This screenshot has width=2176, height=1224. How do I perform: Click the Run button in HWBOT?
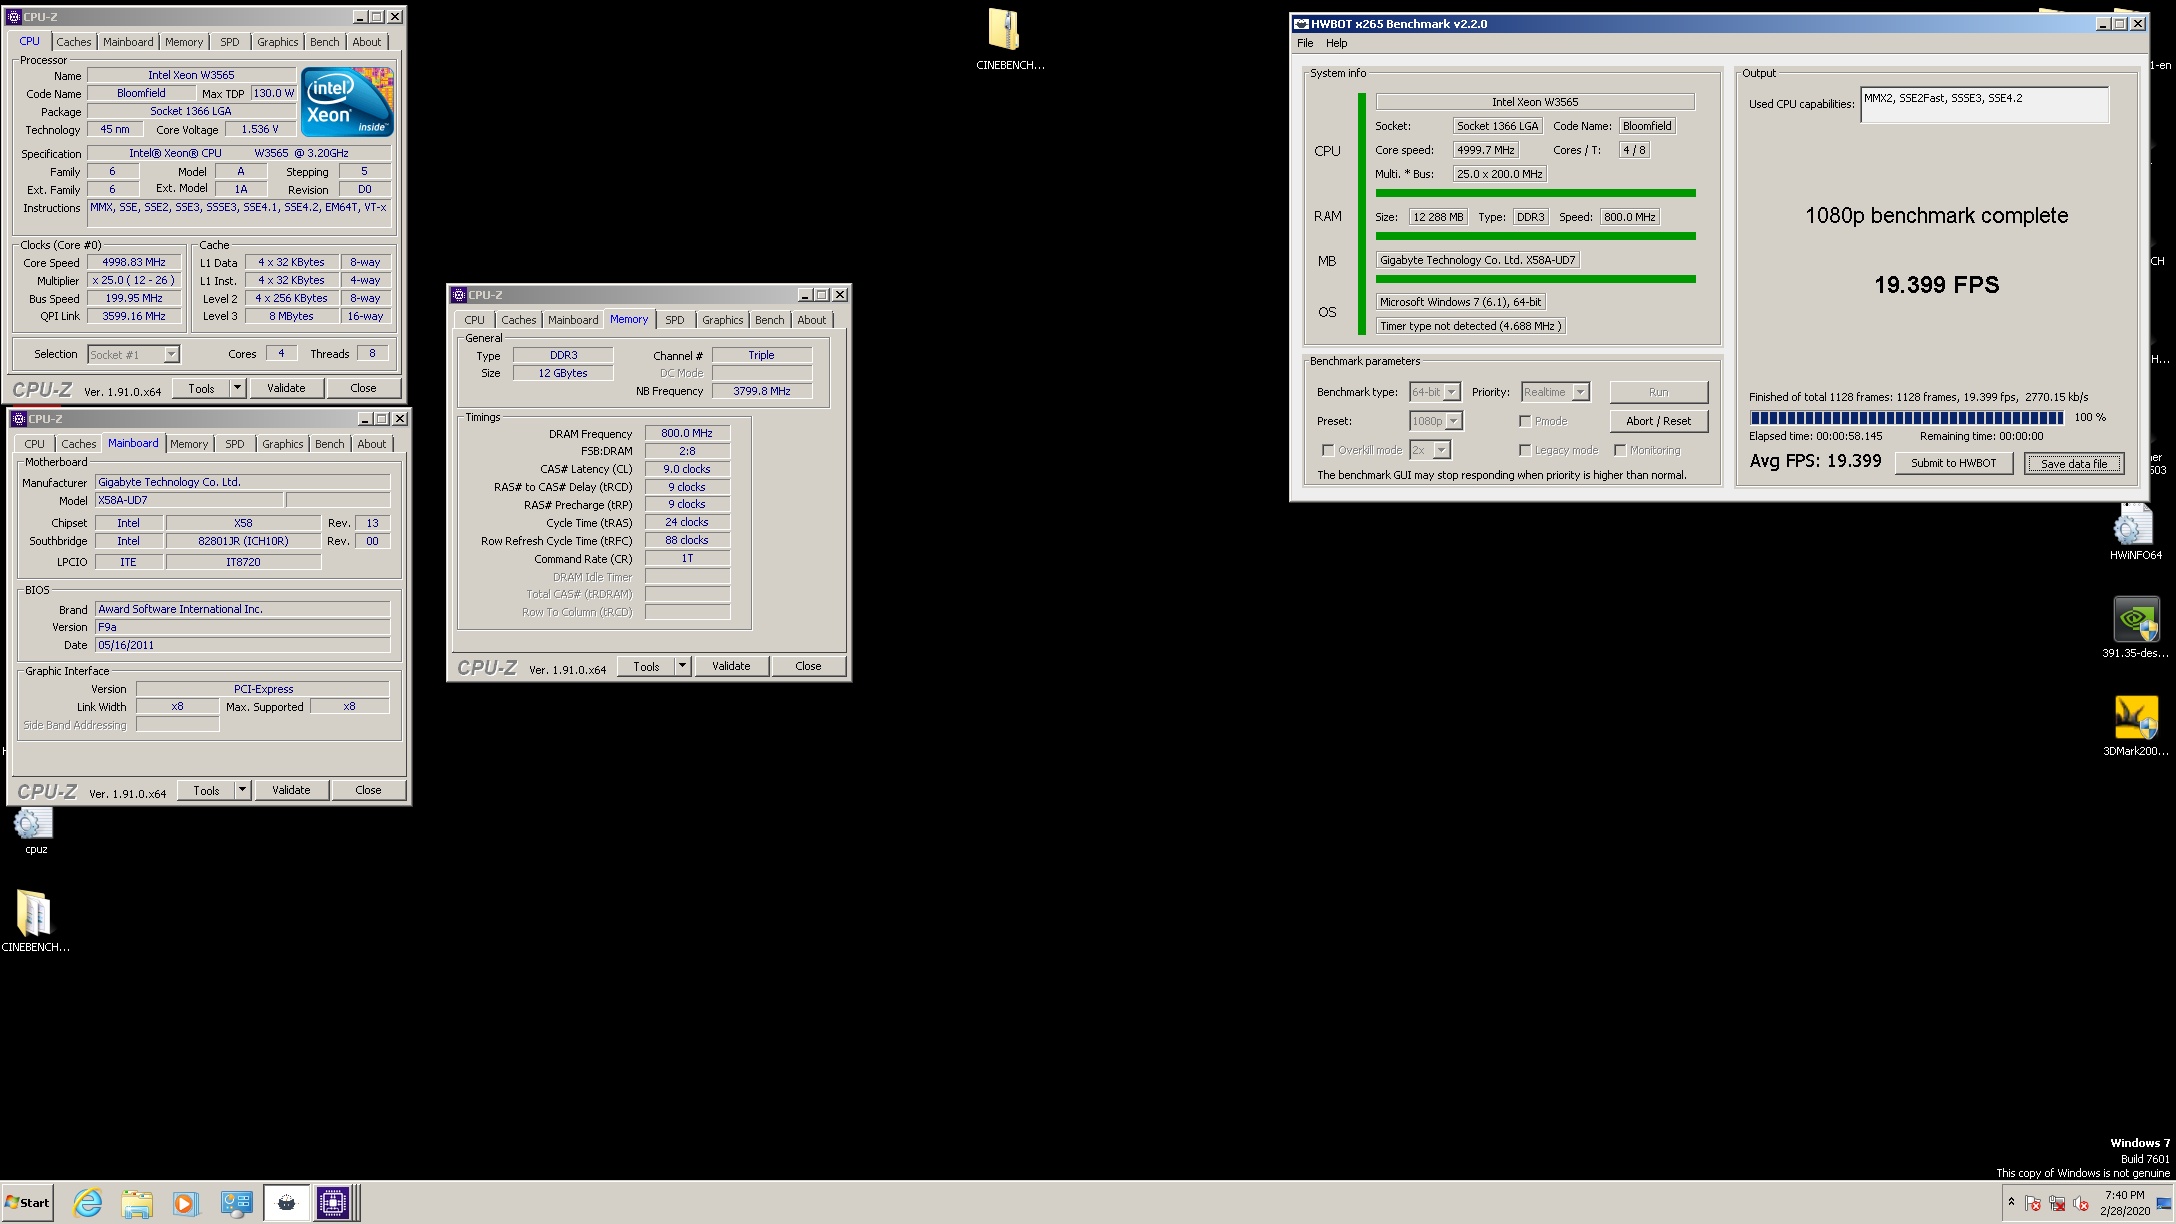click(1658, 392)
